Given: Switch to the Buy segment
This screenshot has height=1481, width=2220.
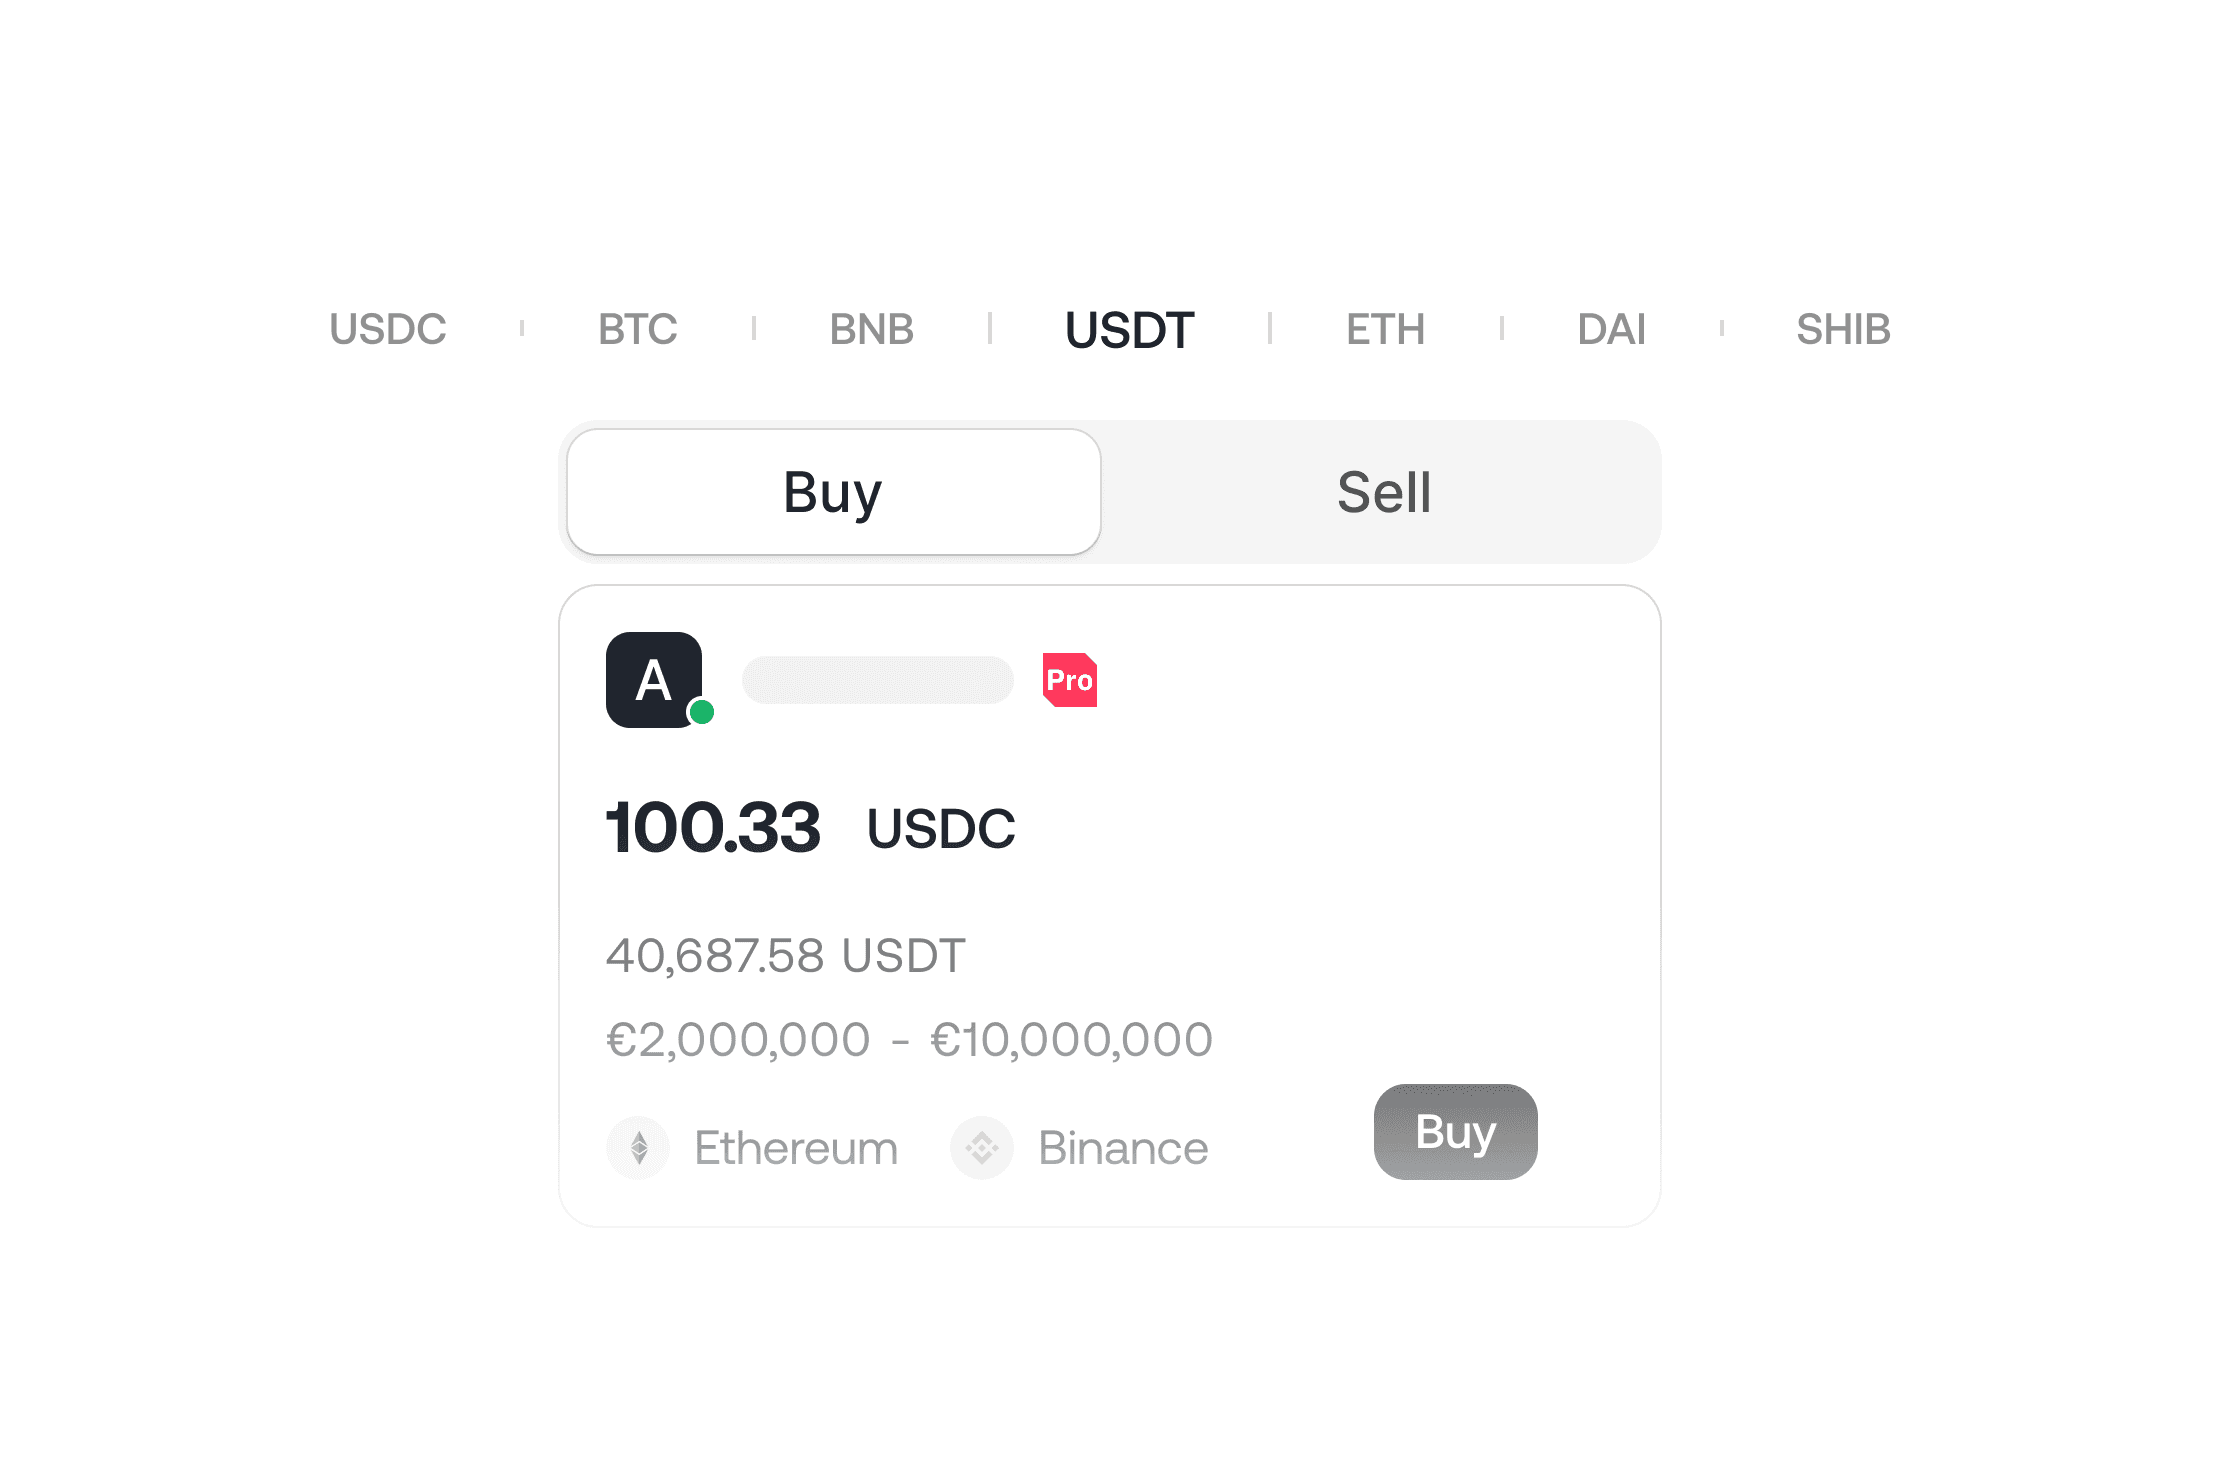Looking at the screenshot, I should pyautogui.click(x=834, y=492).
